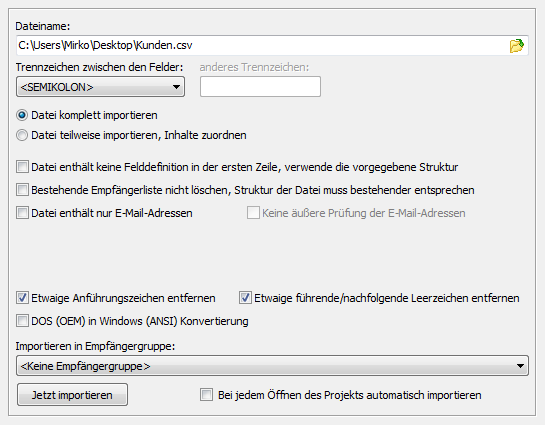Check 'Bei jedem Öffnen des Projekts automatisch importieren'
The height and width of the screenshot is (425, 545).
tap(206, 395)
